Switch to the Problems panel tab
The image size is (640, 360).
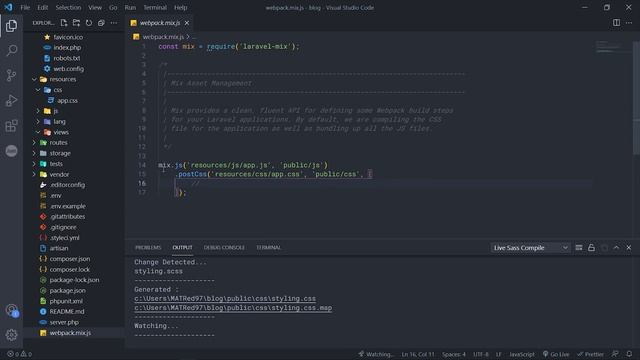tap(148, 248)
